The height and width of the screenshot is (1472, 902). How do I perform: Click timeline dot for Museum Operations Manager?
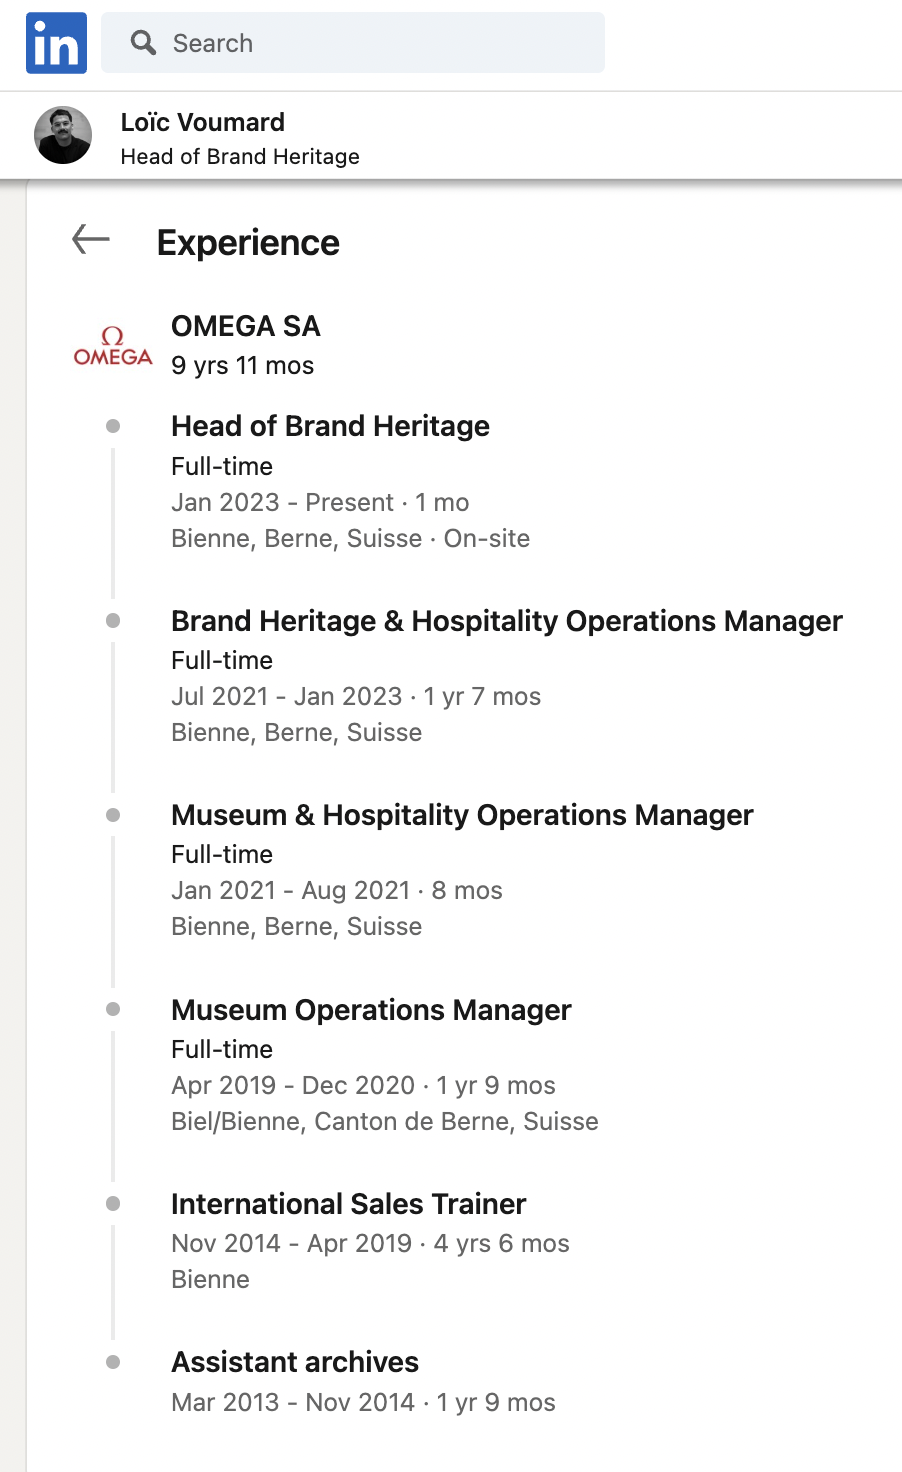tap(113, 1009)
